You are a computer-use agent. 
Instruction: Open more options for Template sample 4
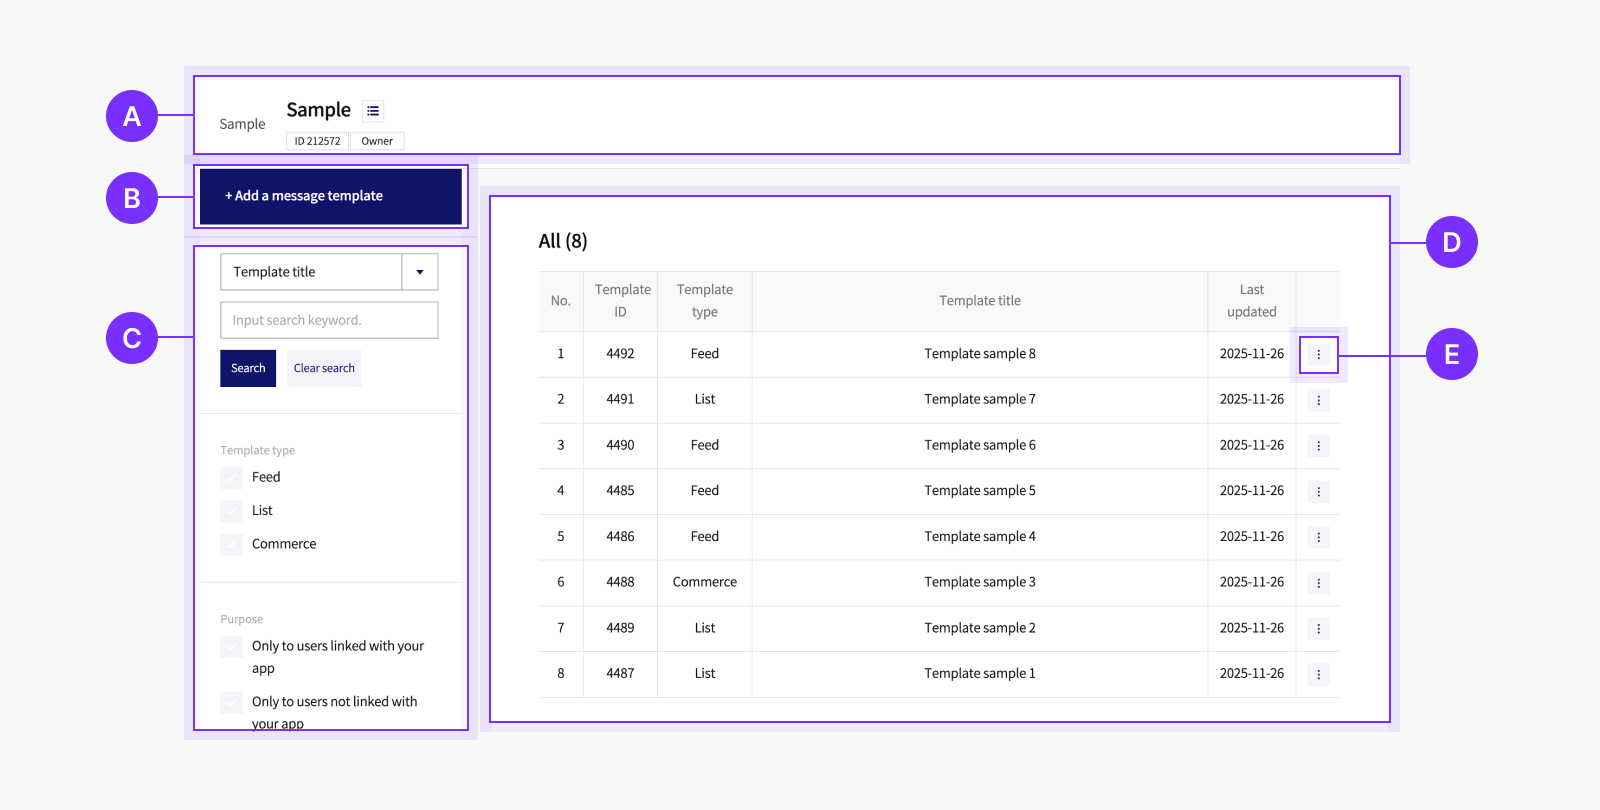coord(1318,537)
